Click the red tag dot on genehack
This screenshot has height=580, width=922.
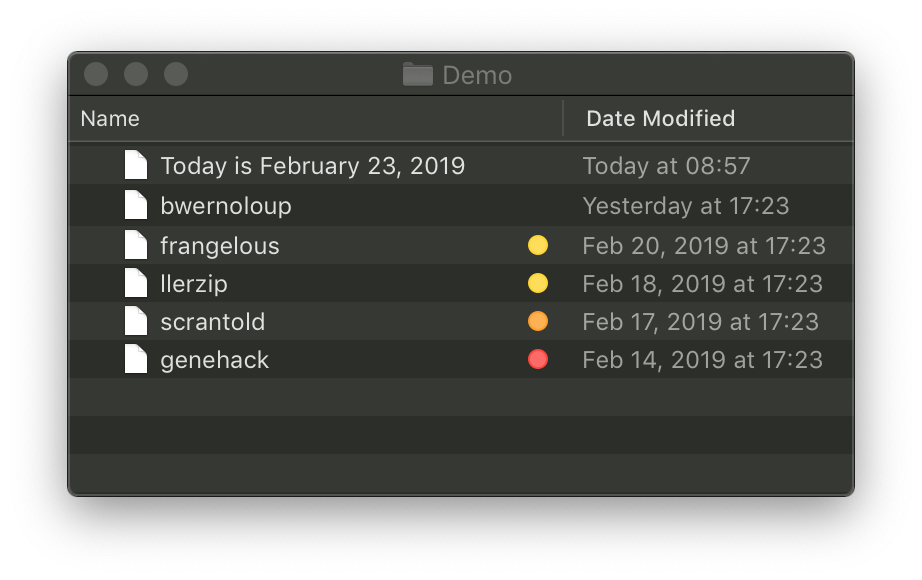538,359
